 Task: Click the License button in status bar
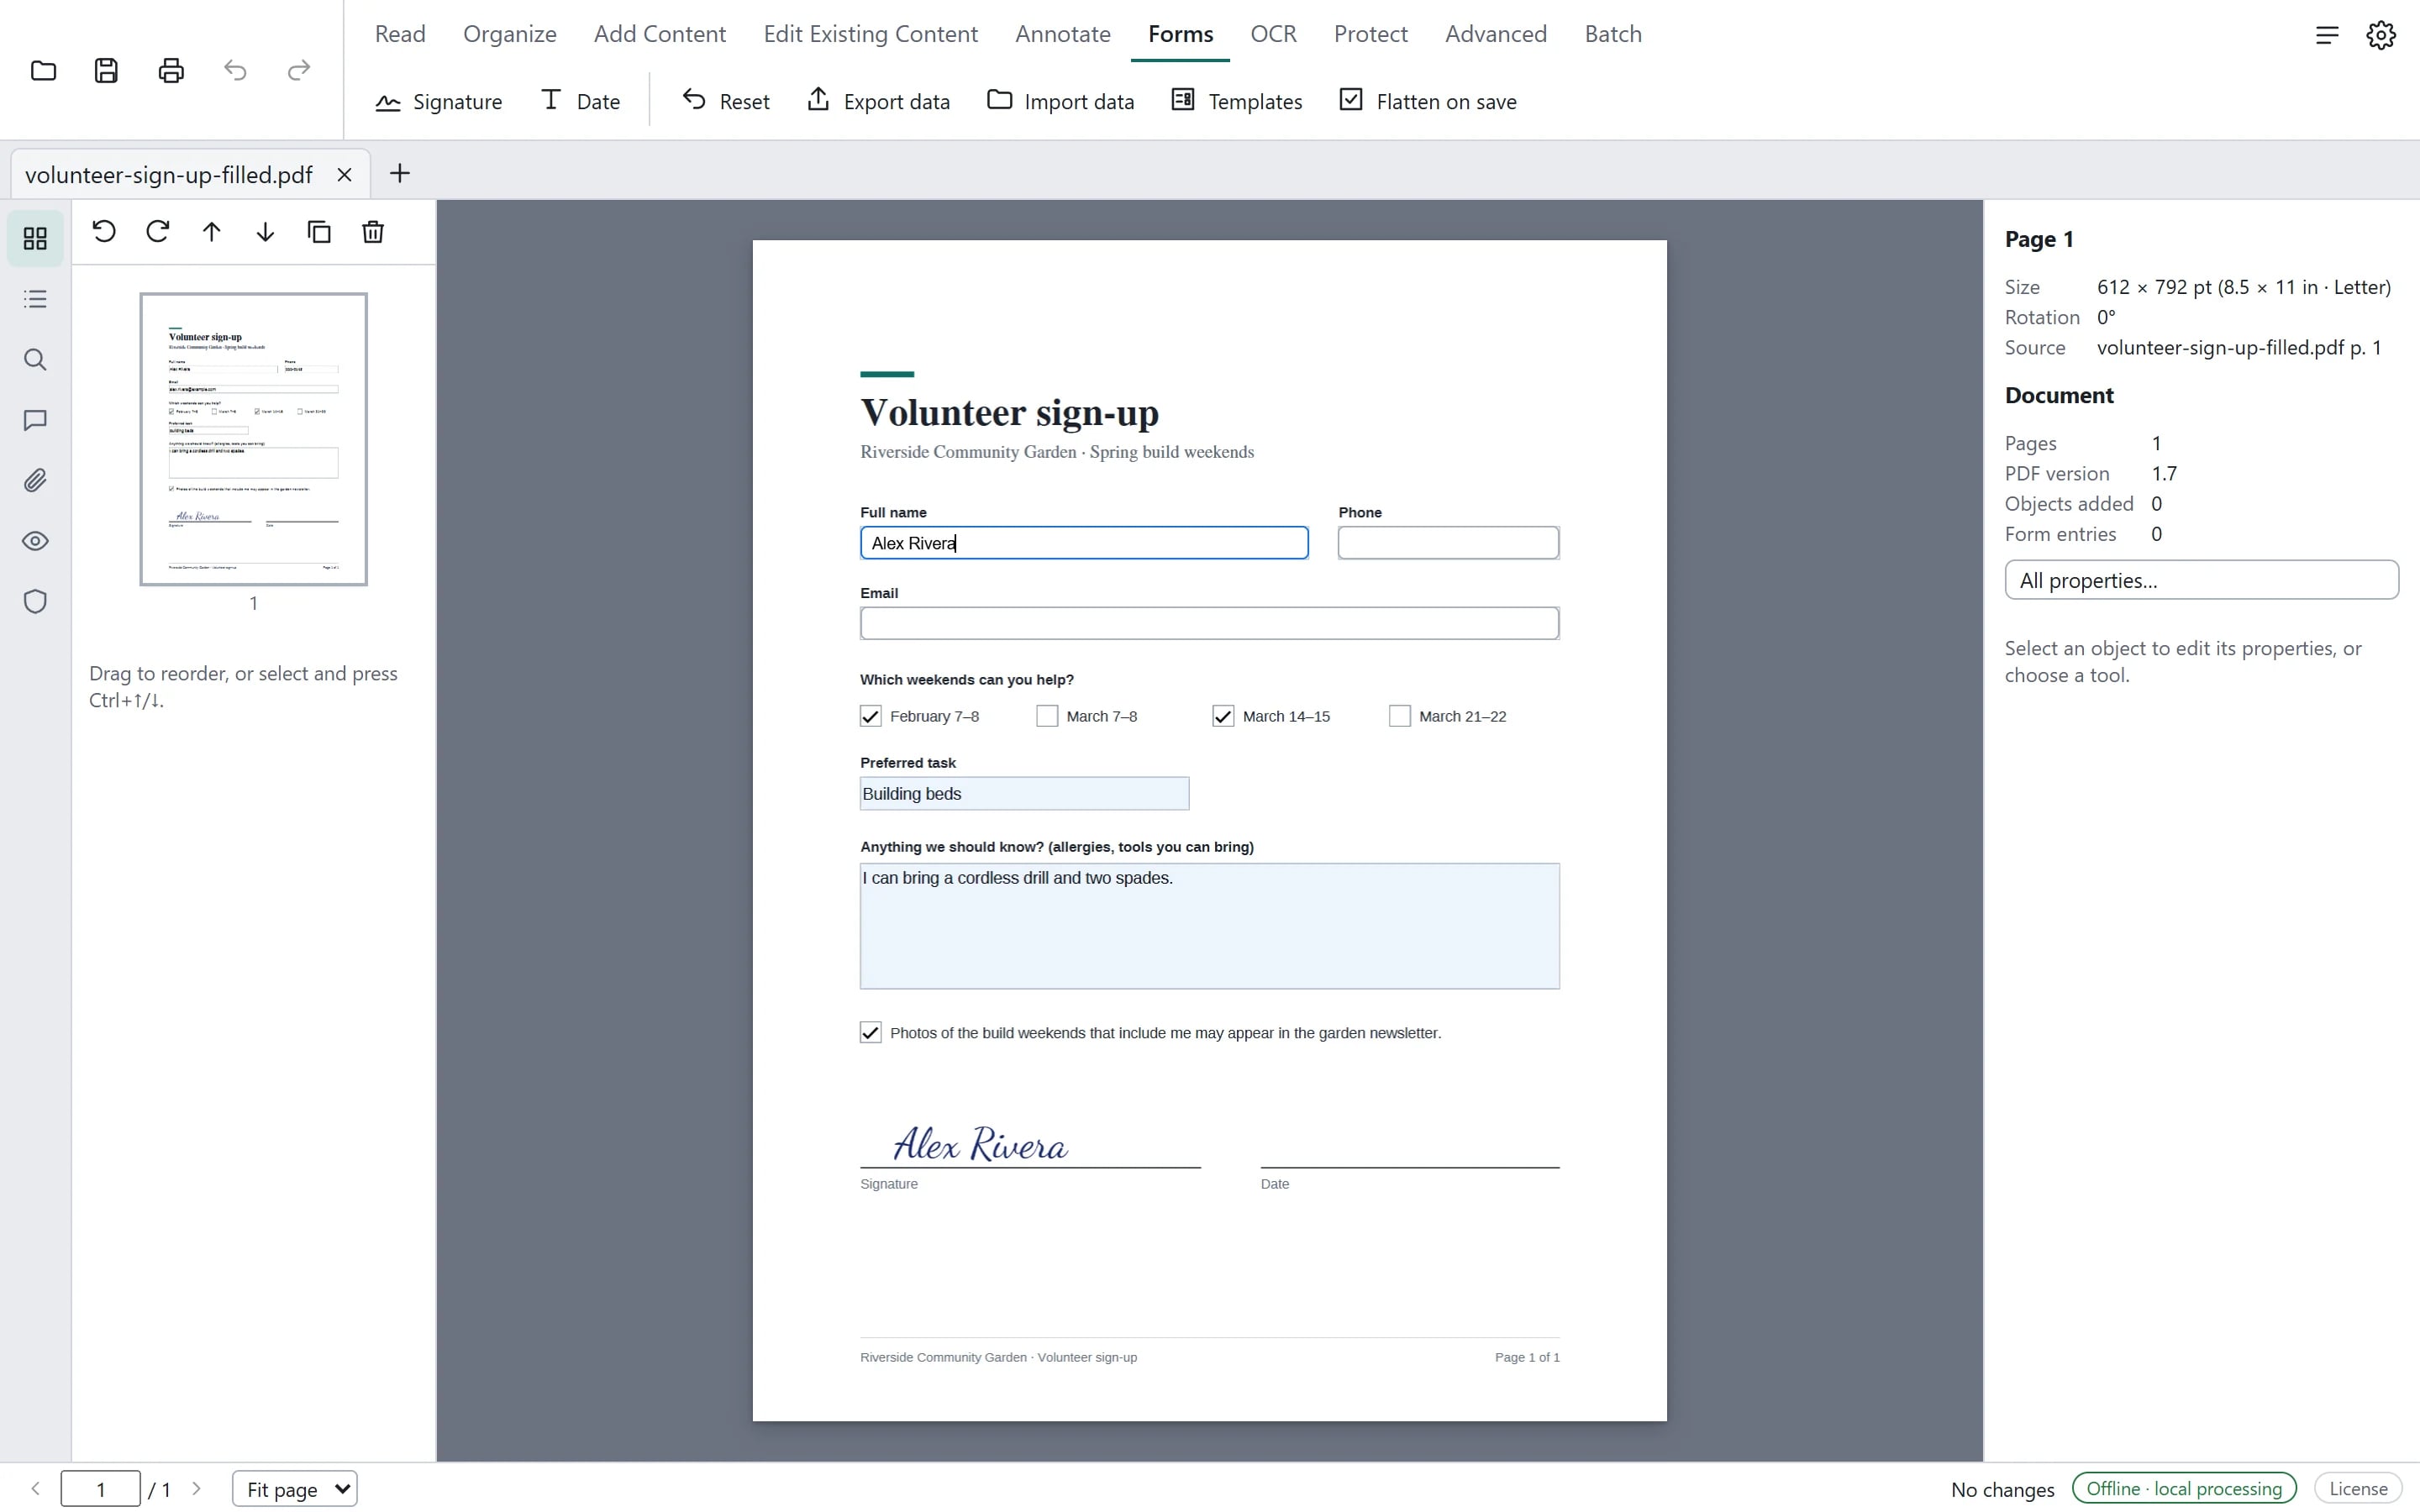click(2358, 1488)
